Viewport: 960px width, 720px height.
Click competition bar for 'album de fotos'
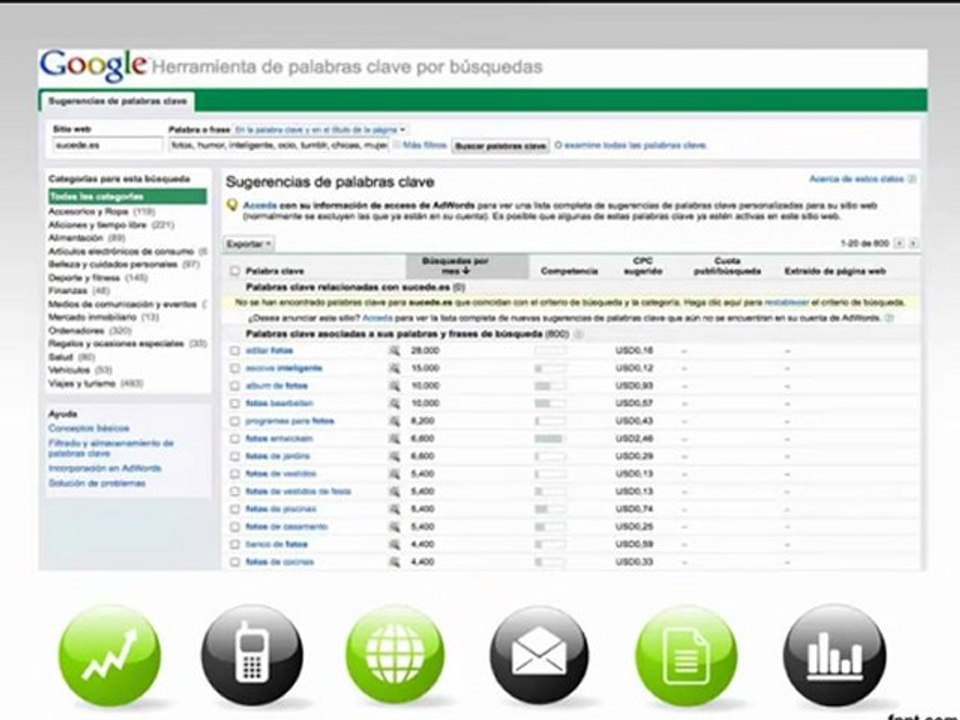coord(550,386)
